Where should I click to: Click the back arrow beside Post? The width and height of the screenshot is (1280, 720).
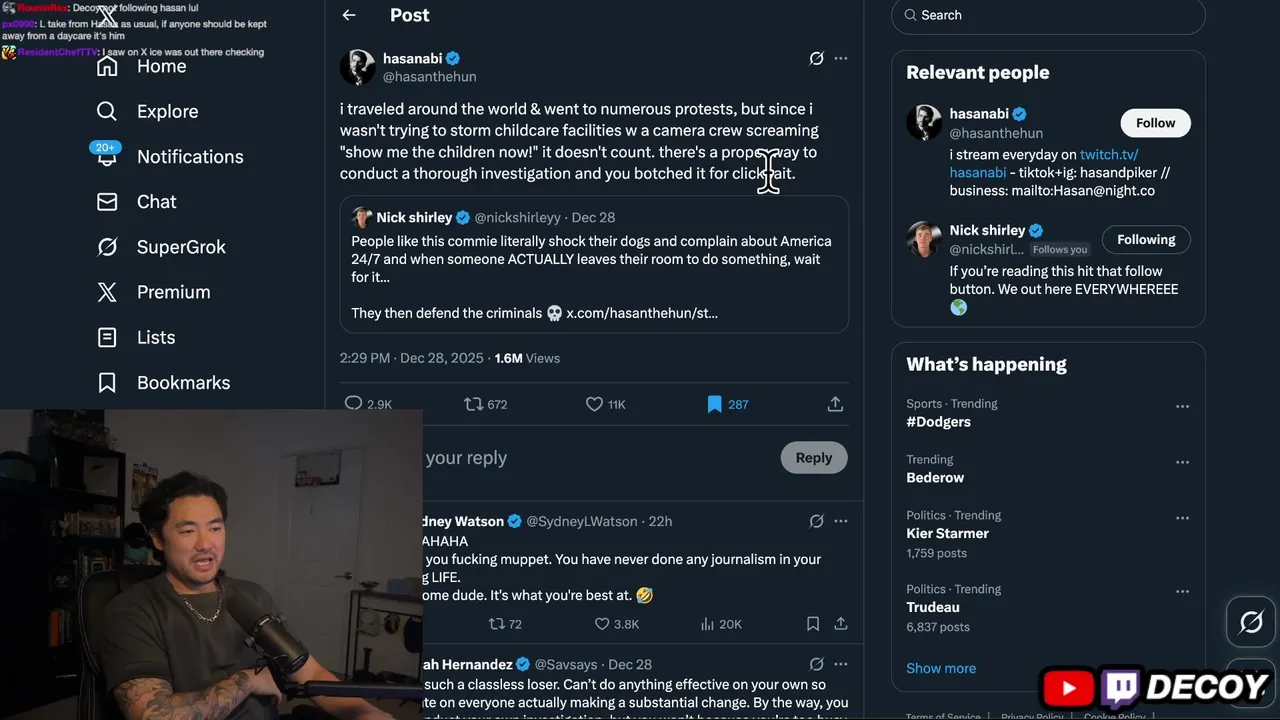pyautogui.click(x=349, y=15)
